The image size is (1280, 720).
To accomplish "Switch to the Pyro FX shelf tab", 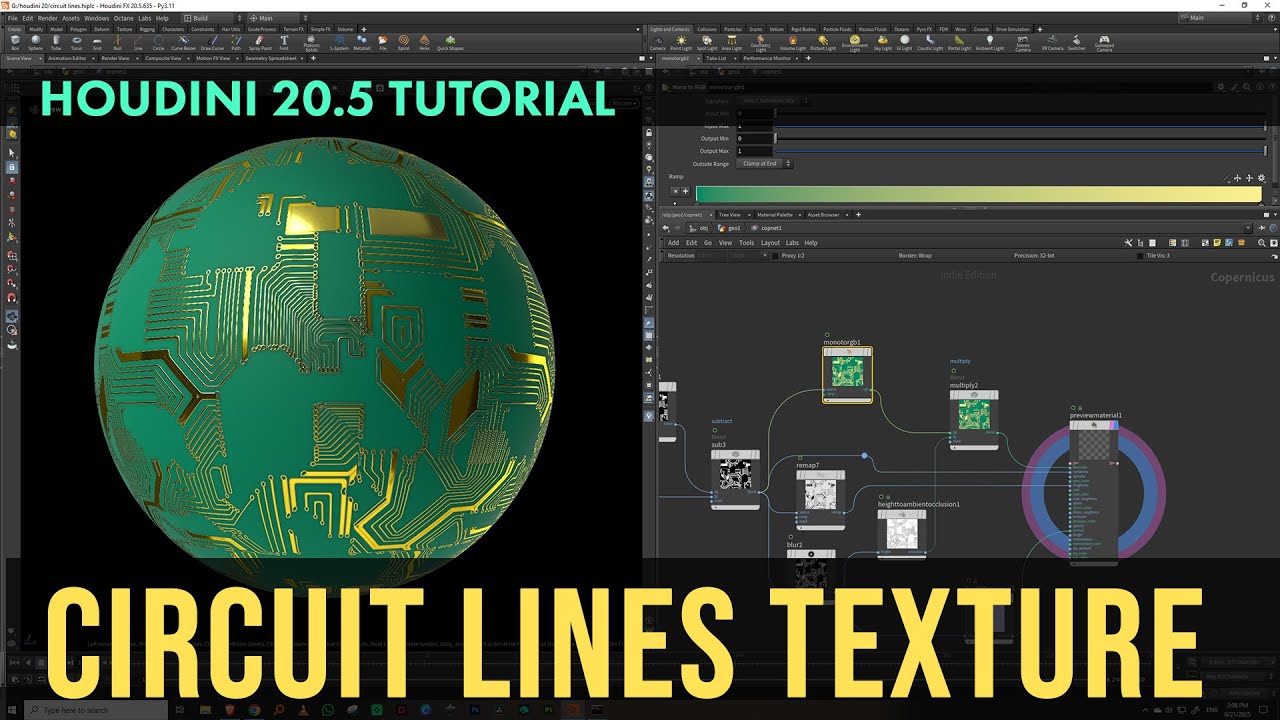I will 922,30.
